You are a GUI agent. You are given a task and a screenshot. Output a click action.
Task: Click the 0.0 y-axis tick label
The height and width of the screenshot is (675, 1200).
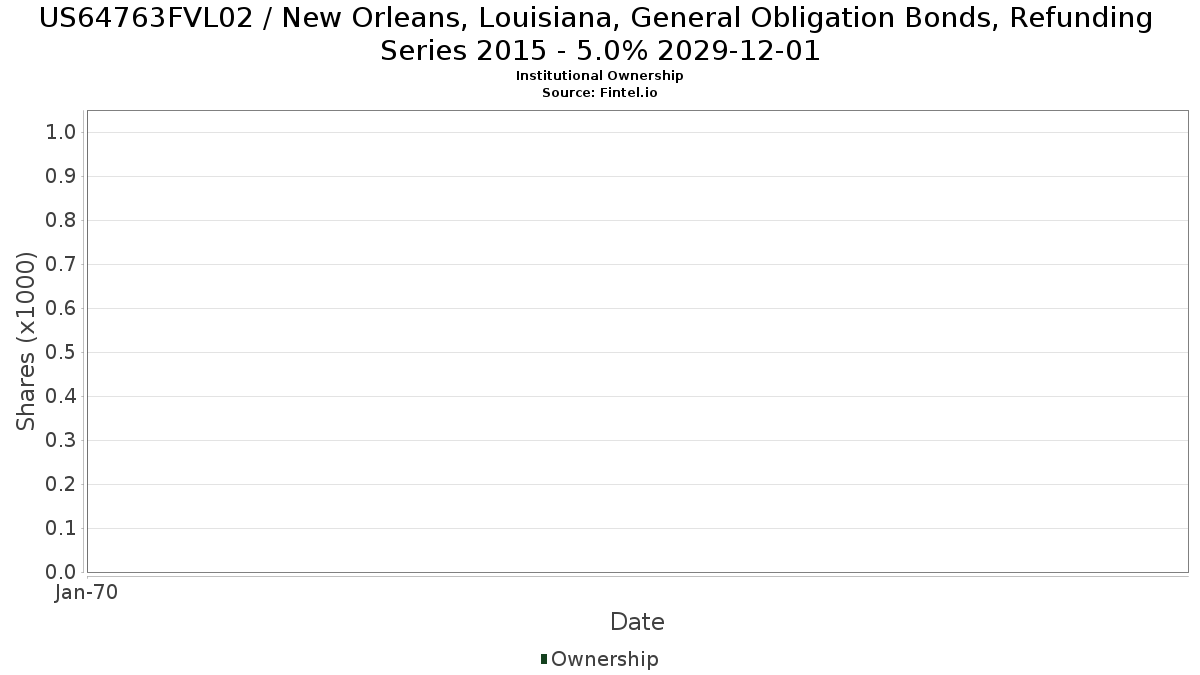point(61,572)
